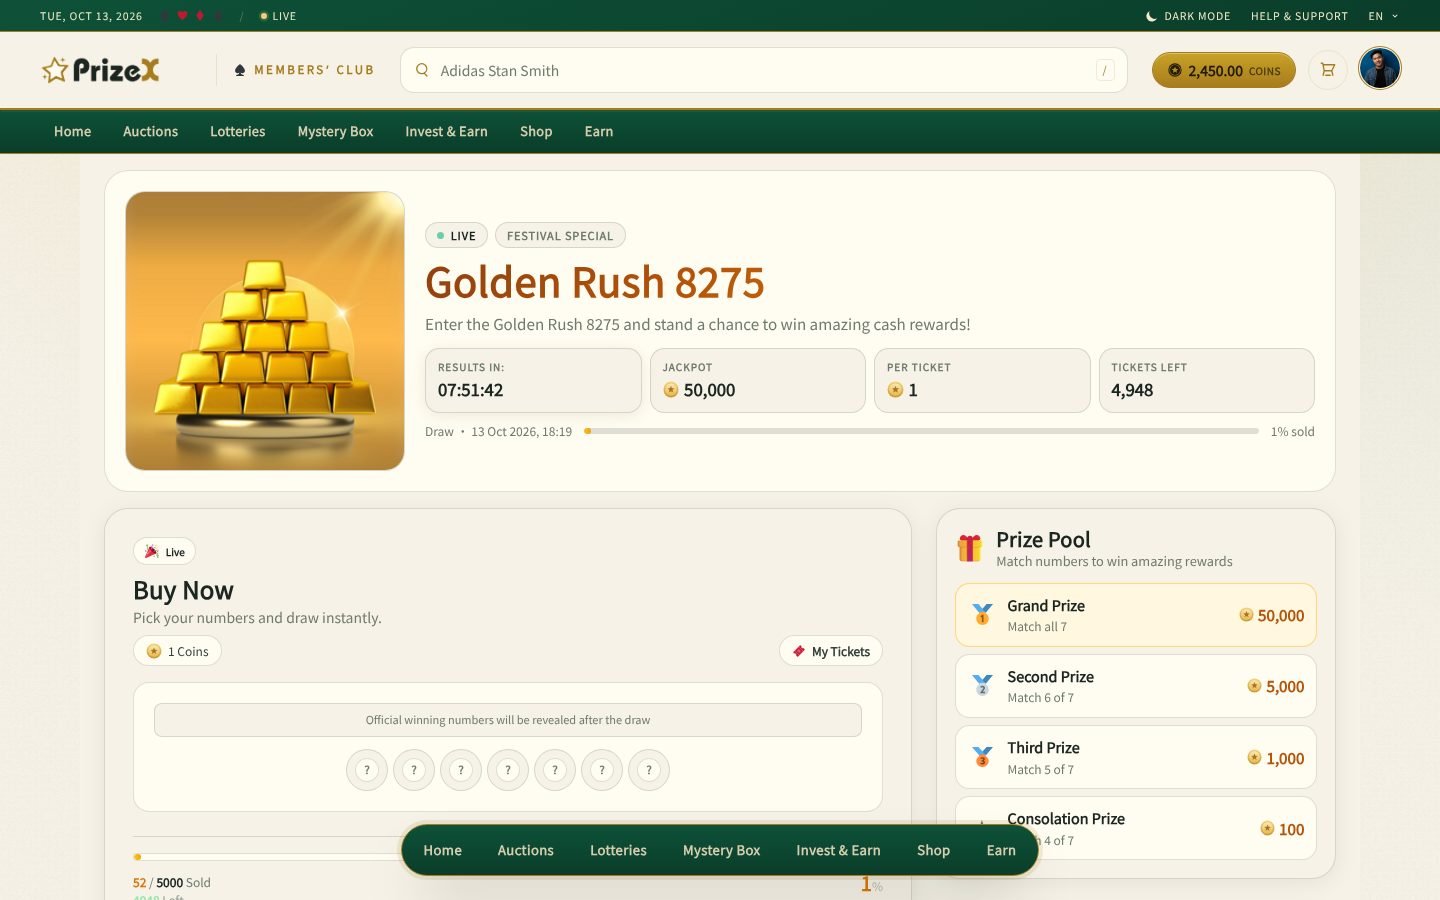Screen dimensions: 1440x900
Task: Click the 4,948 tickets left value
Action: (x=1132, y=390)
